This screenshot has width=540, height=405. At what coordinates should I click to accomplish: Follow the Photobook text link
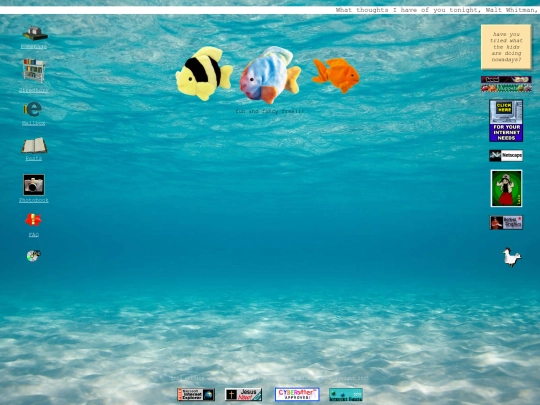tap(34, 200)
